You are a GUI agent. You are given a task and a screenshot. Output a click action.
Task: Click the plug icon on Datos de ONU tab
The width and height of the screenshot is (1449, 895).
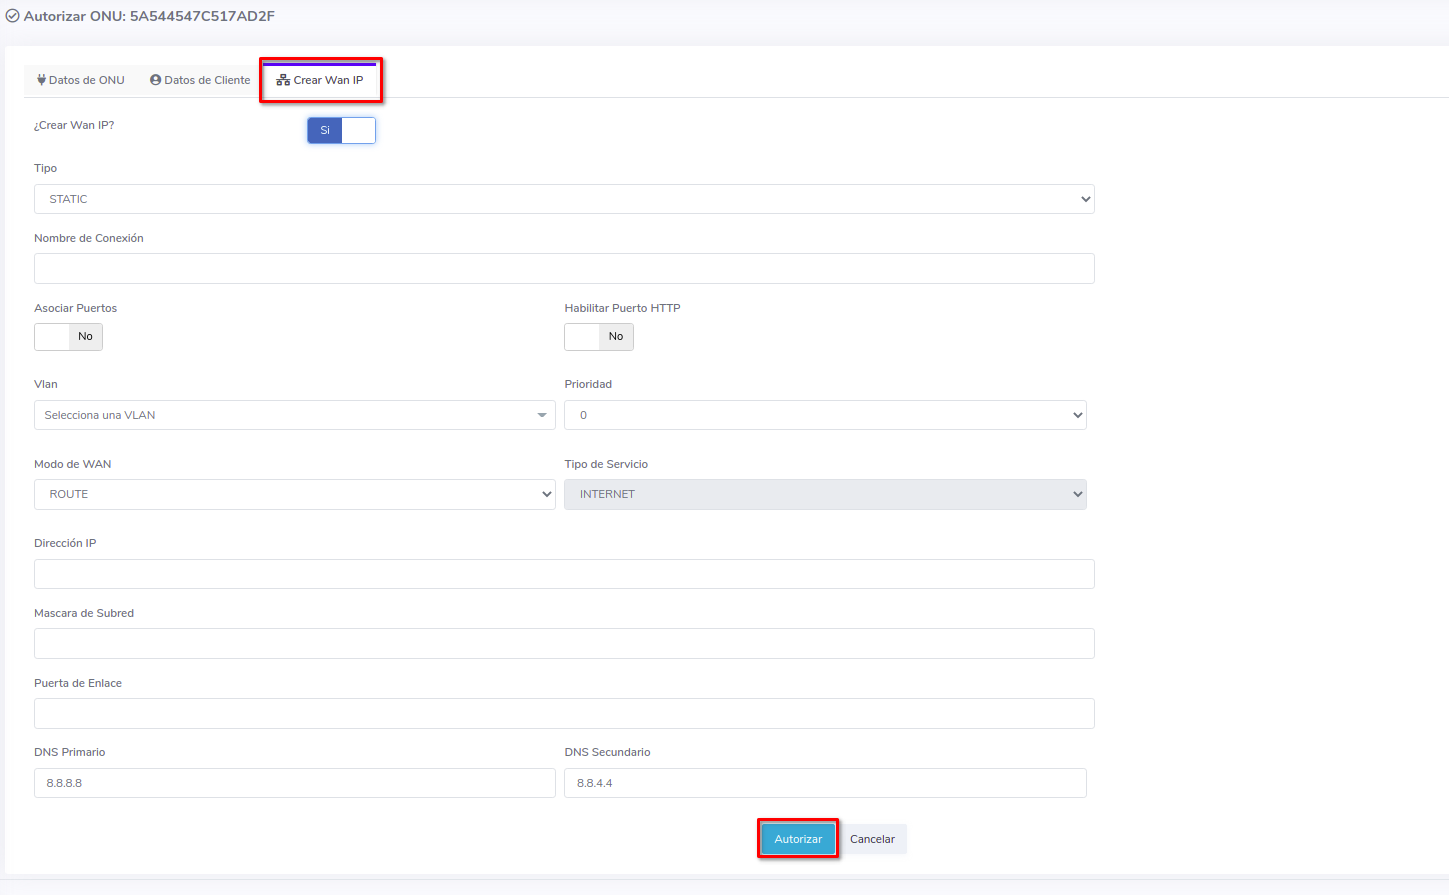41,80
